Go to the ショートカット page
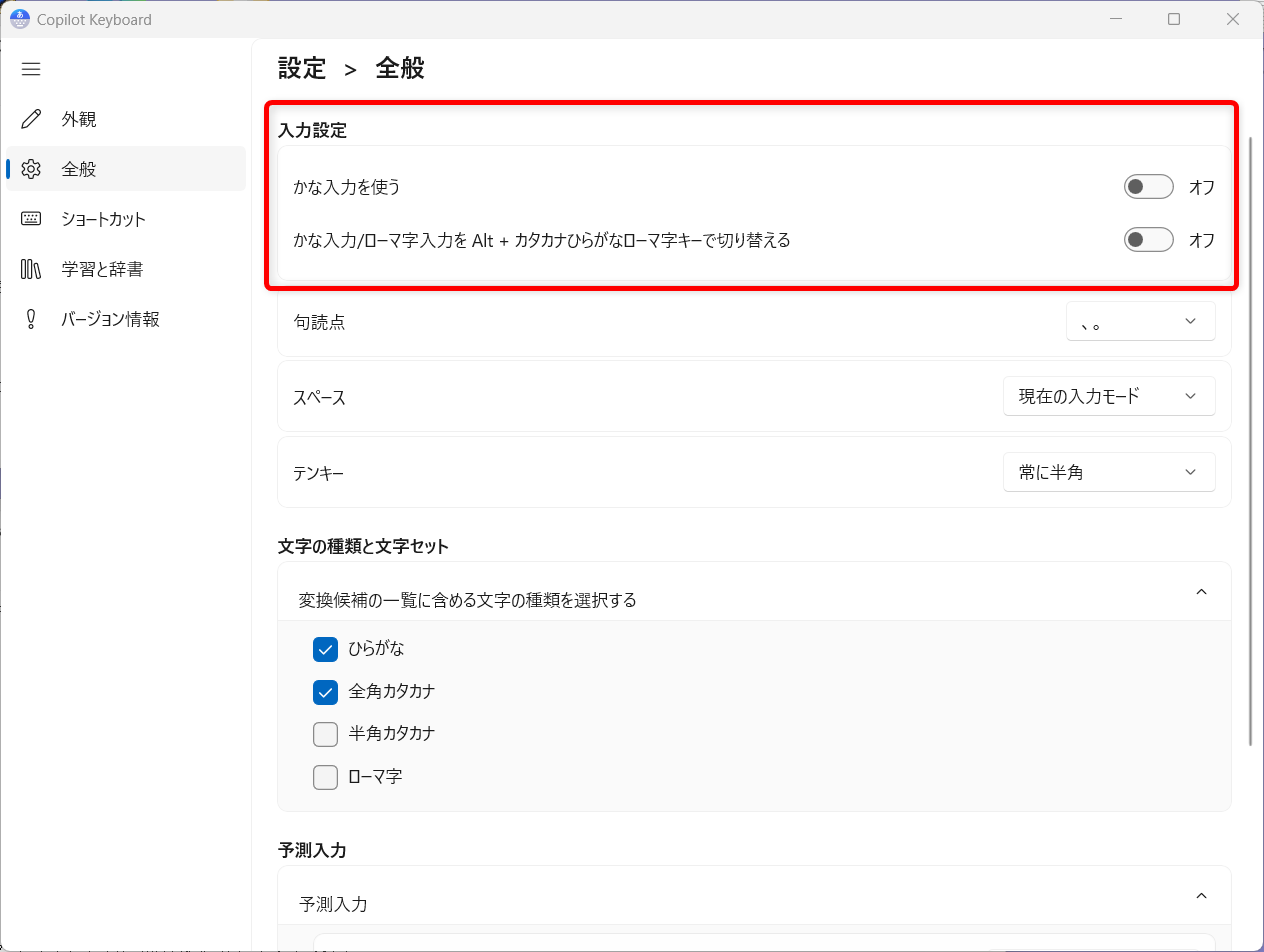1264x952 pixels. pyautogui.click(x=126, y=219)
